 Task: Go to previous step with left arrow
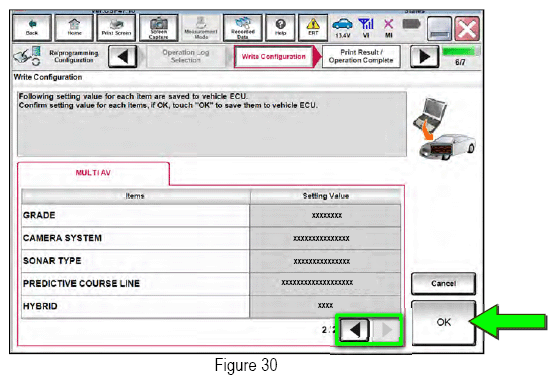[x=123, y=56]
